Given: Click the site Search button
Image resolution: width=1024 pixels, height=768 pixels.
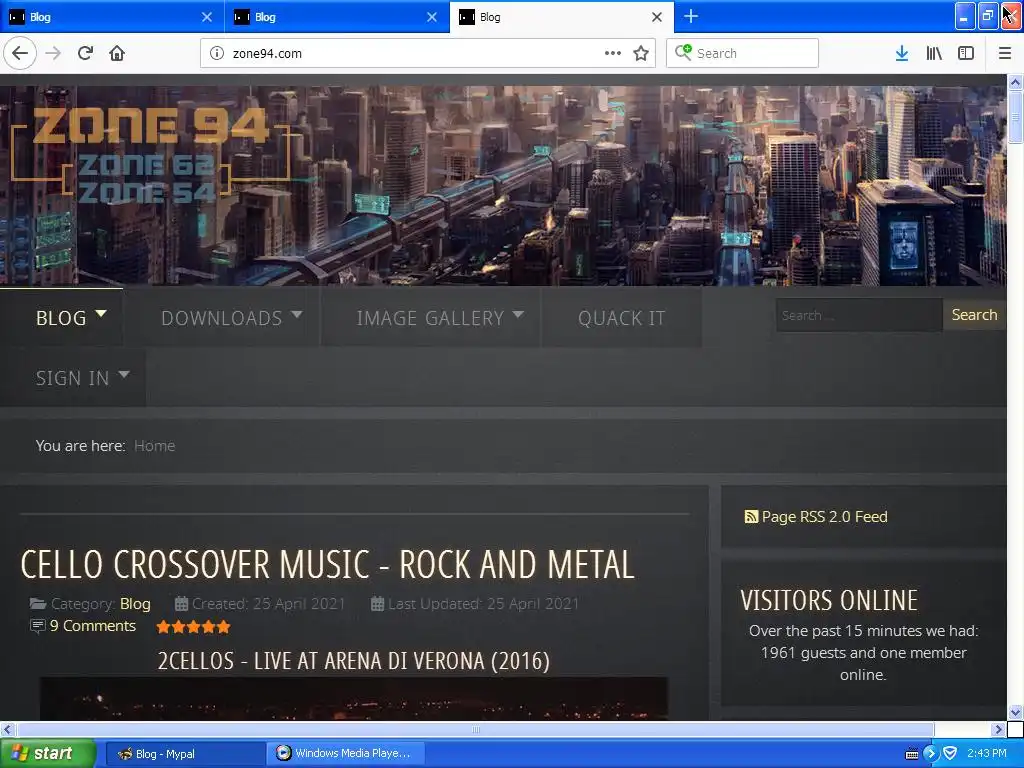Looking at the screenshot, I should (974, 315).
